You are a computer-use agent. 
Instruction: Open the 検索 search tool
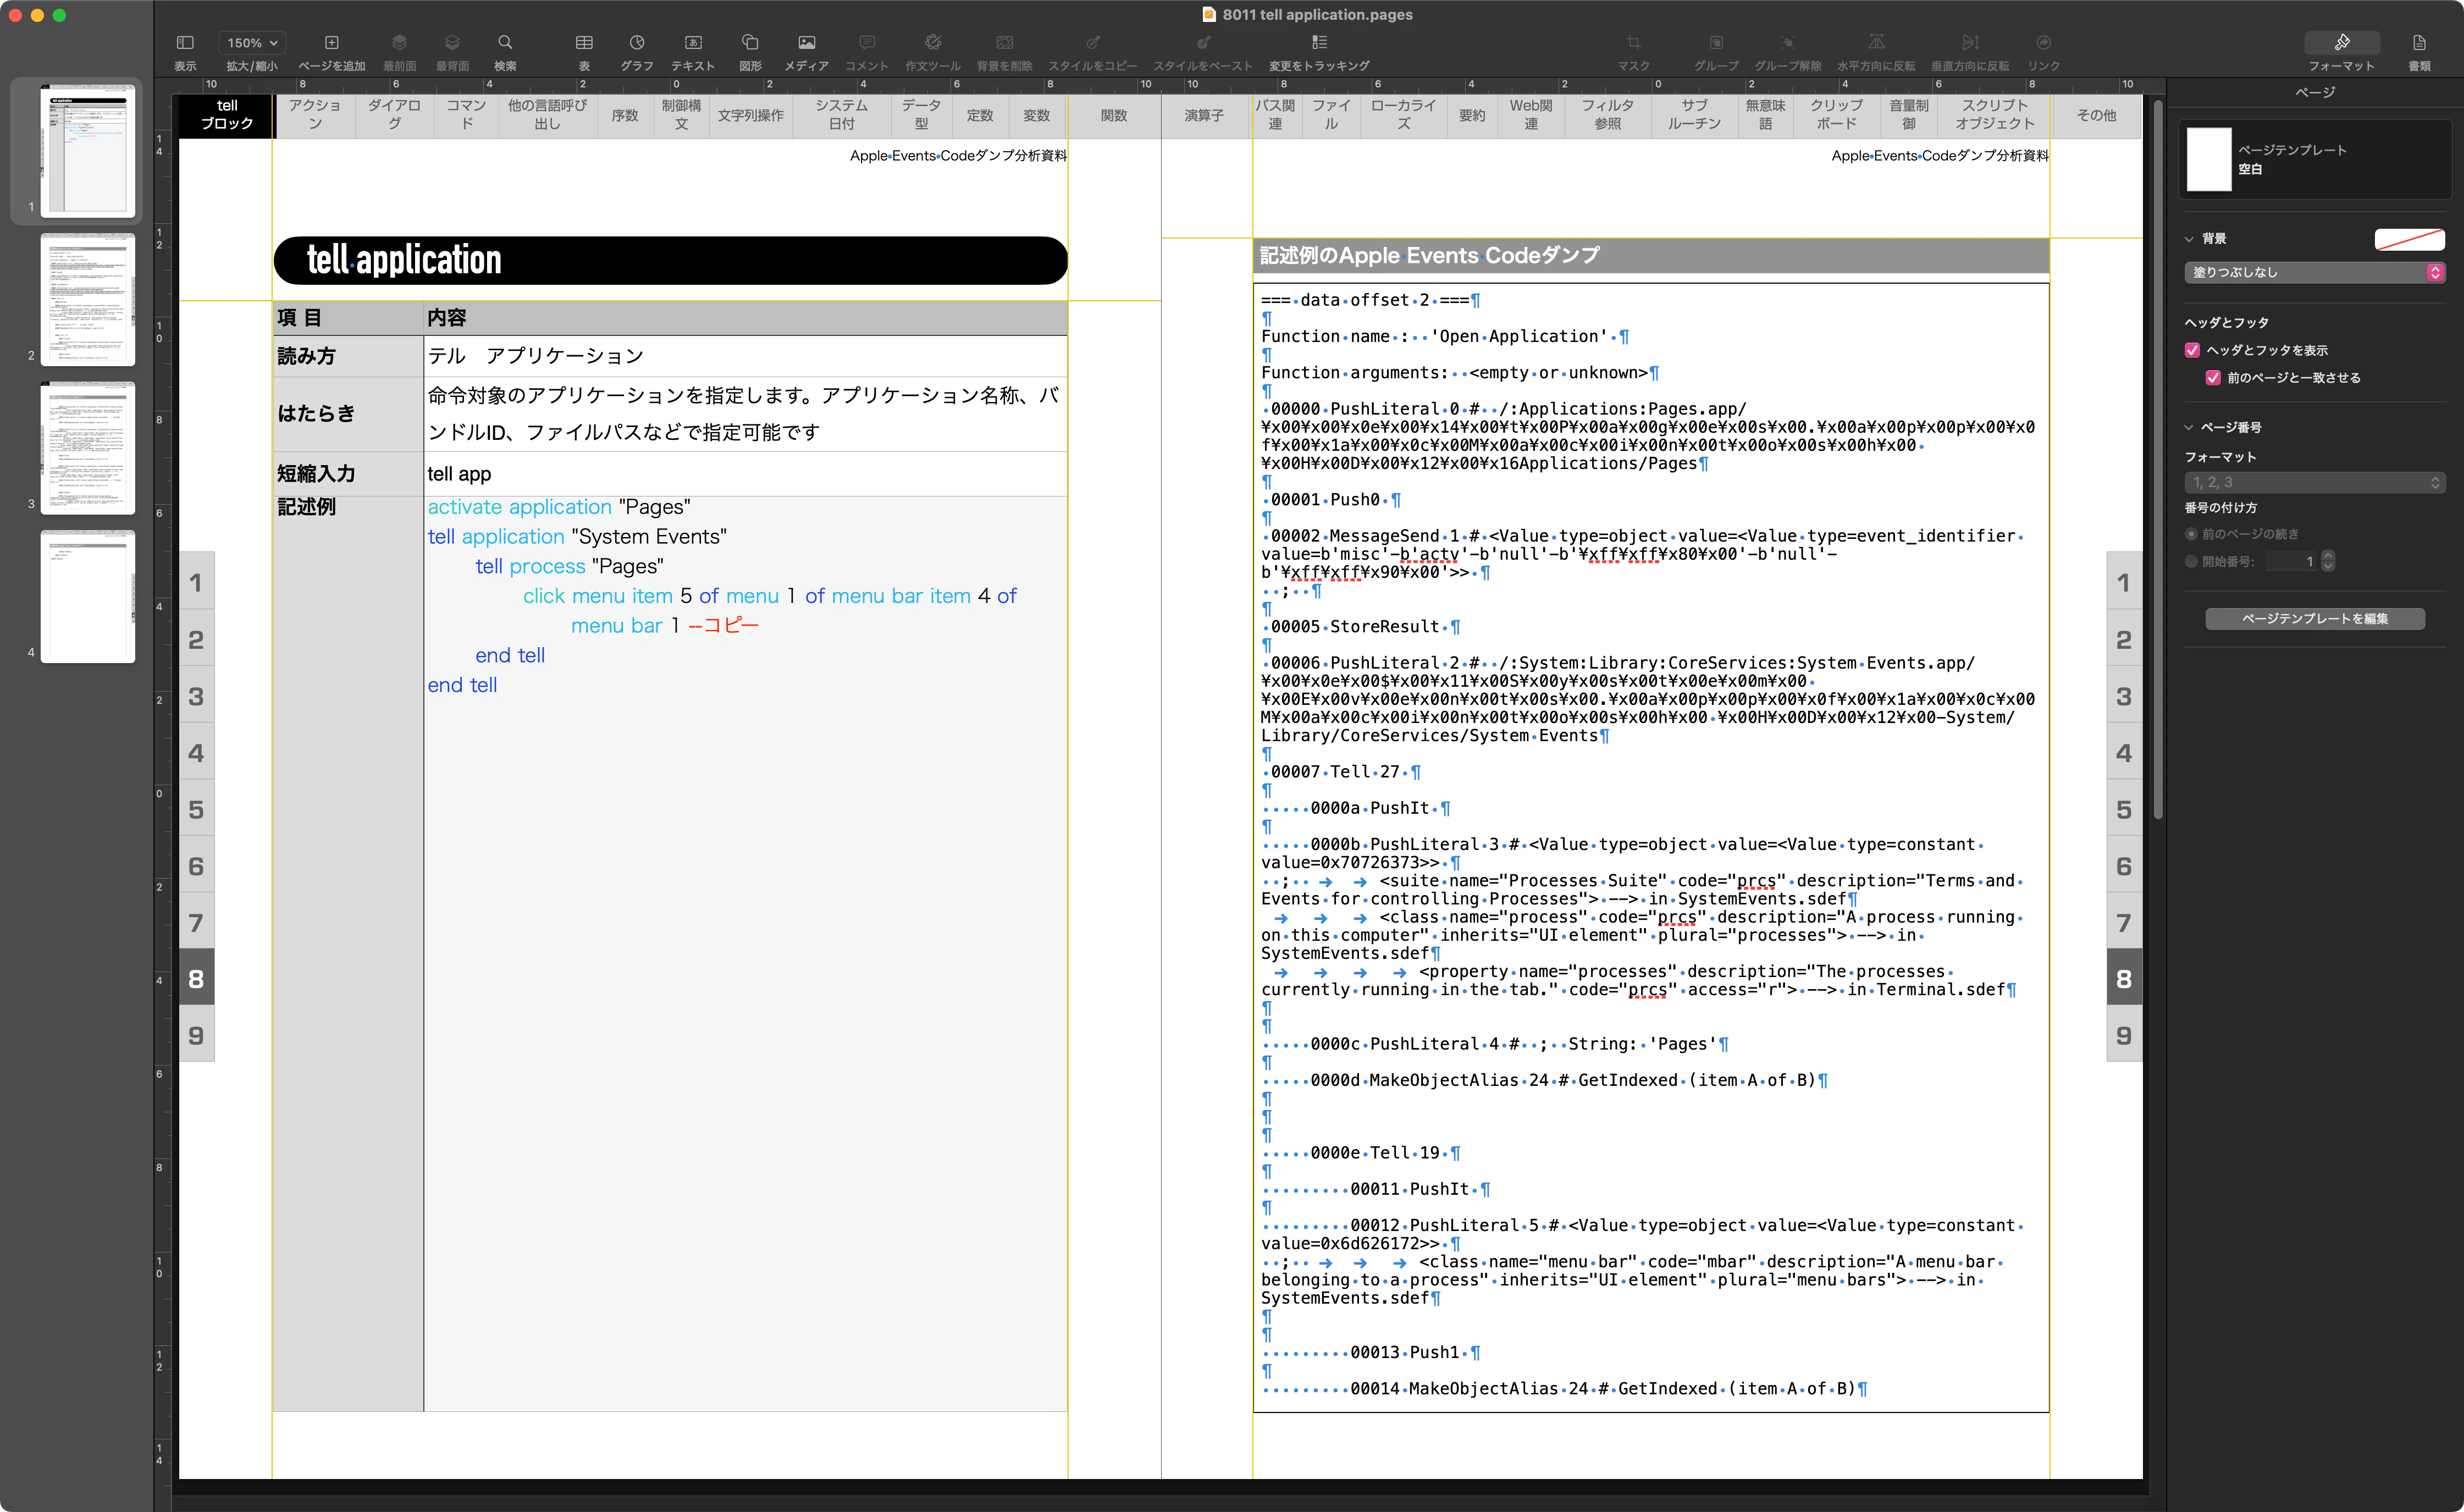point(505,43)
